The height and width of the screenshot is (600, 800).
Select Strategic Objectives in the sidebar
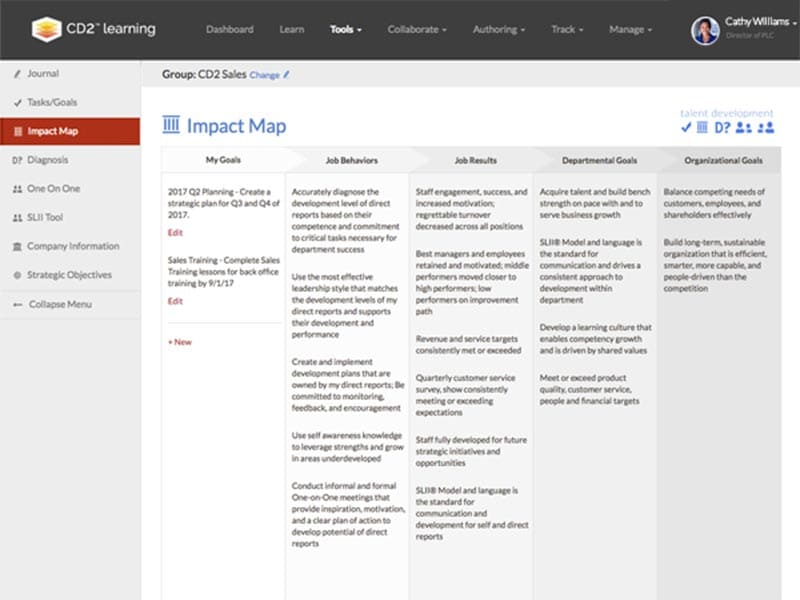(69, 275)
